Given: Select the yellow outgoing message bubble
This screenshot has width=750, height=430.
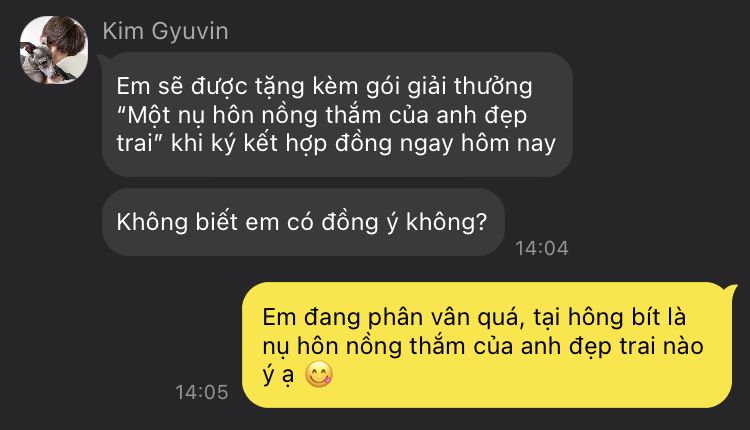Looking at the screenshot, I should coord(488,345).
